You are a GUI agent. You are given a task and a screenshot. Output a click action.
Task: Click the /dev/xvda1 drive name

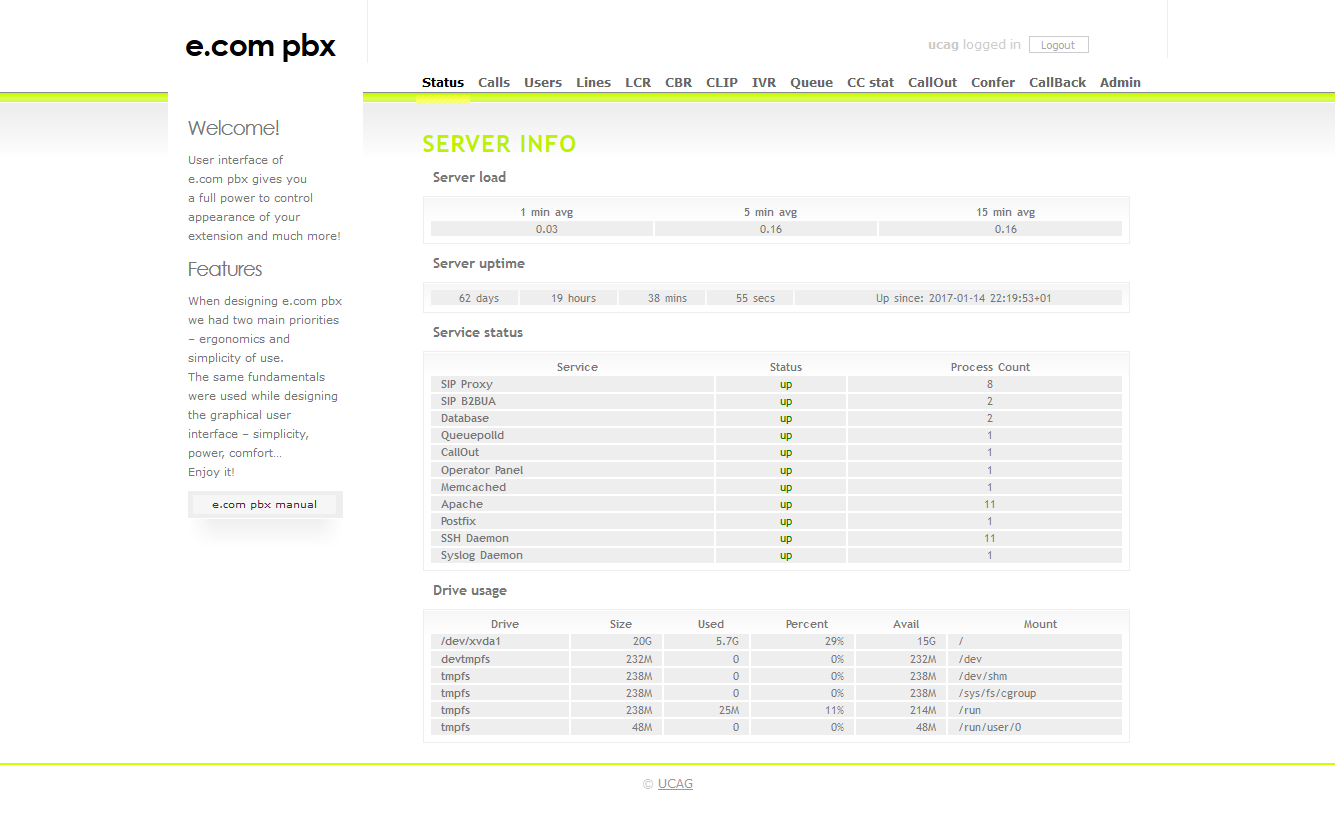click(x=471, y=641)
